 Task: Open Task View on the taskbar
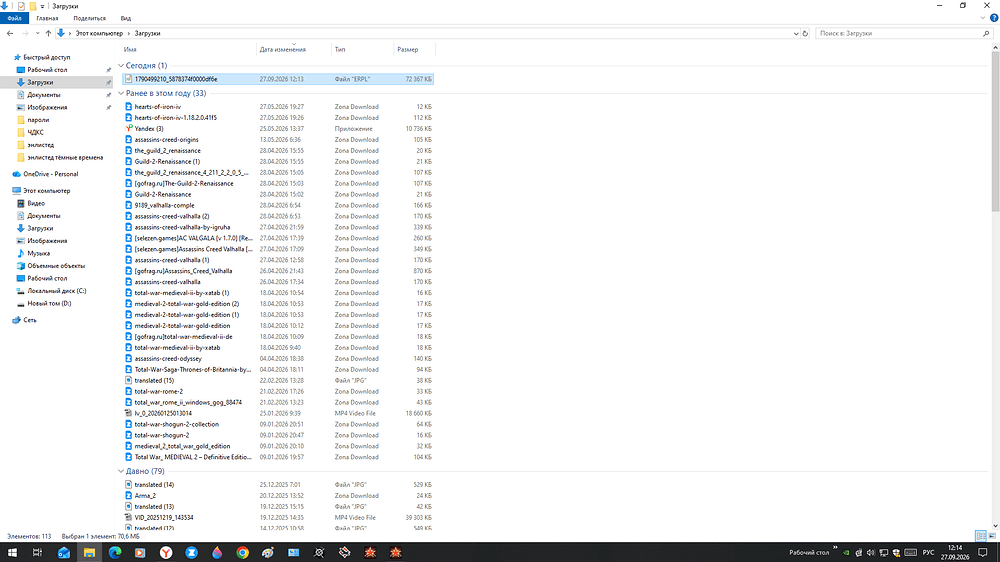37,552
